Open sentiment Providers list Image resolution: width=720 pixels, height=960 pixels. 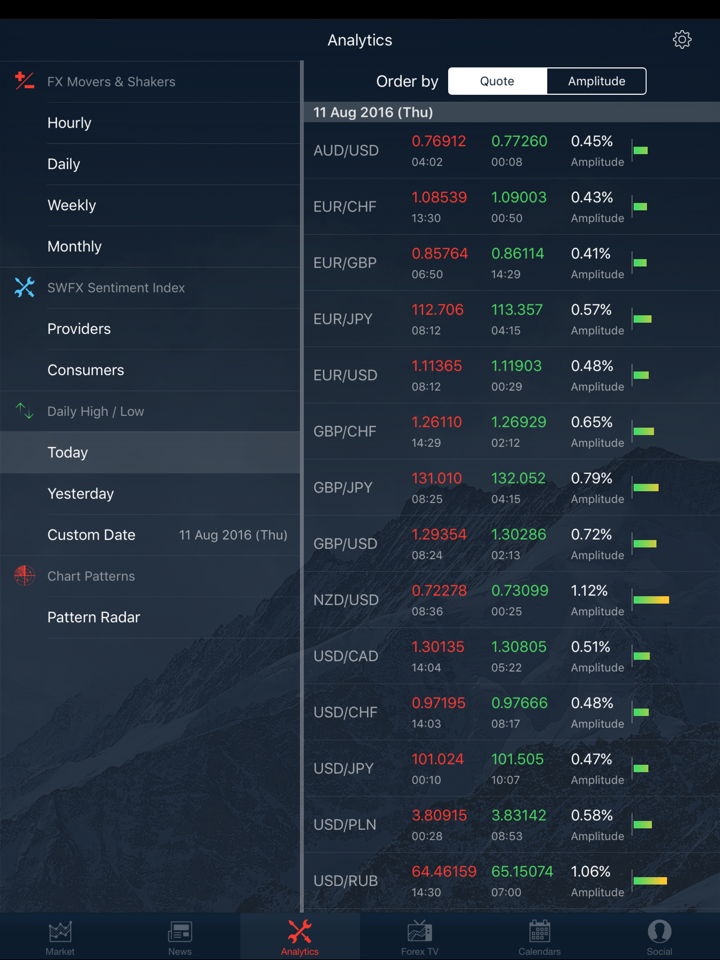click(x=79, y=329)
